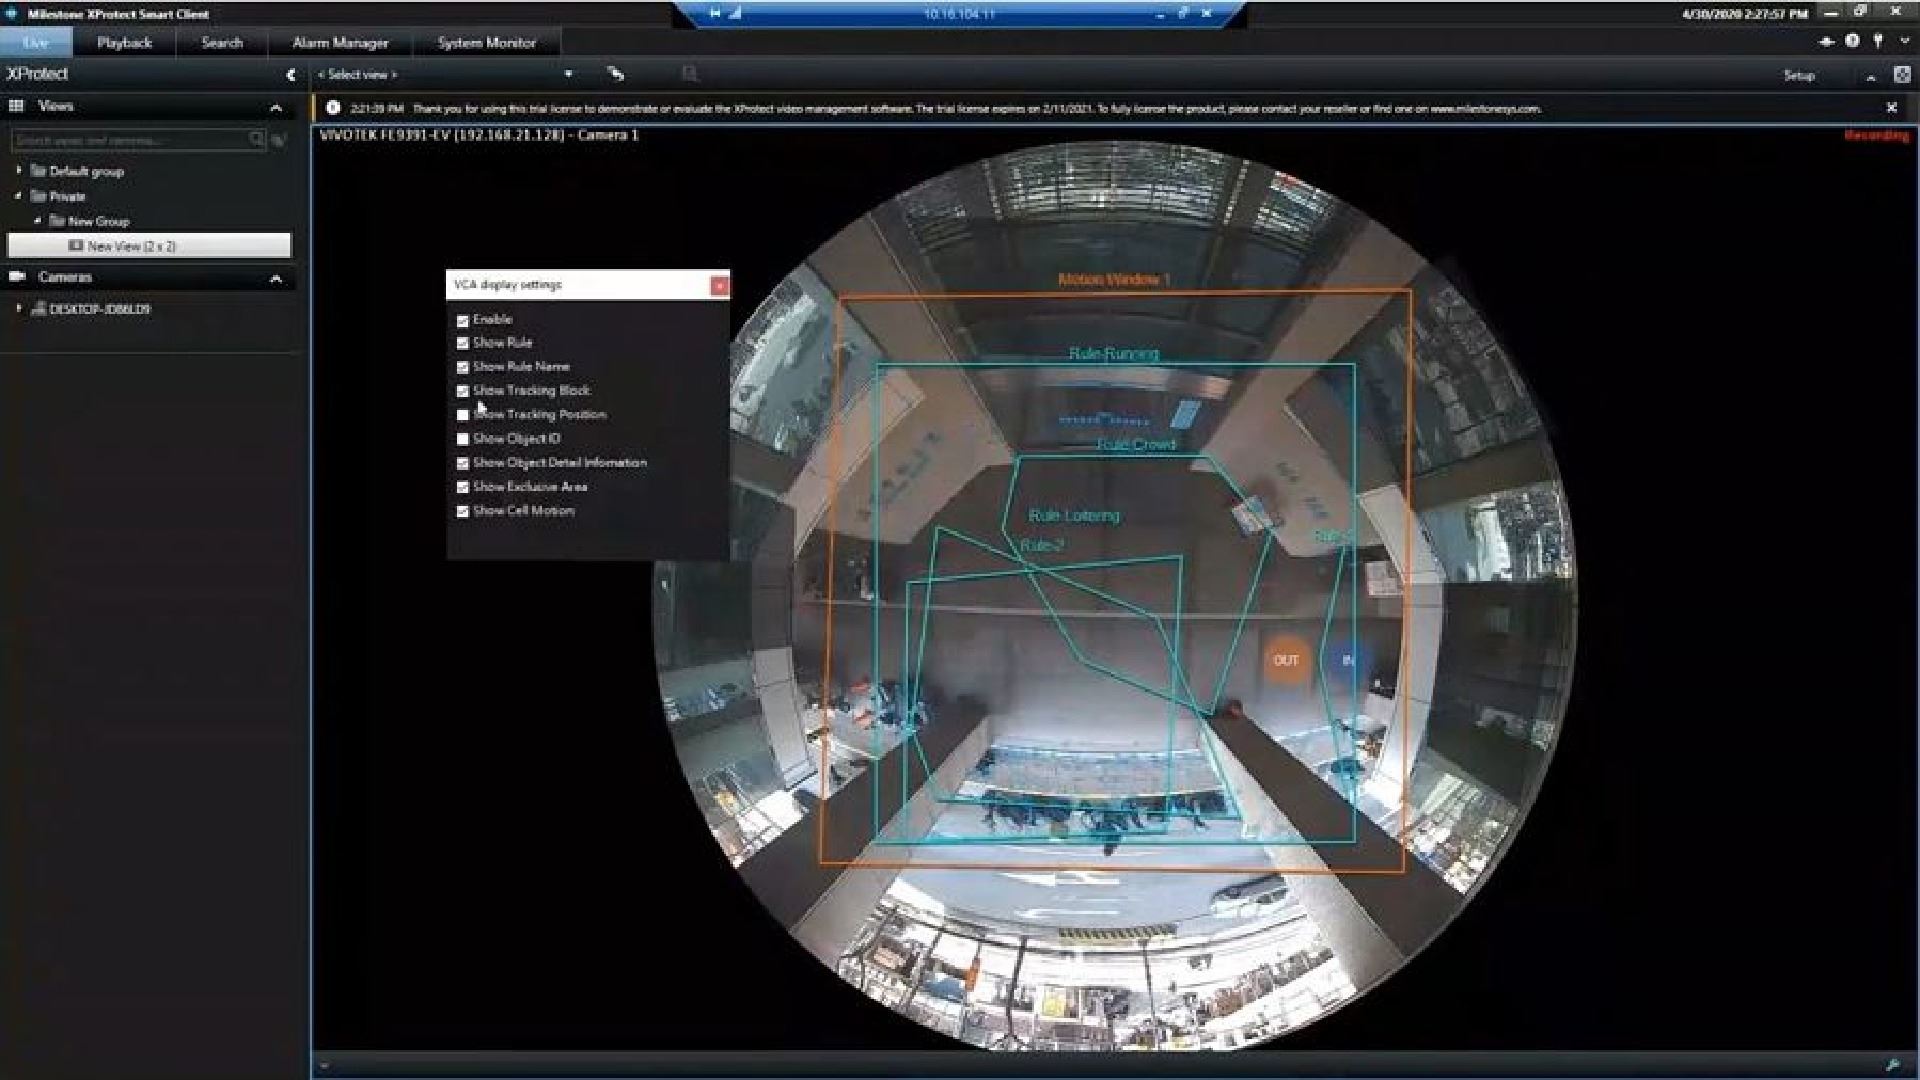The height and width of the screenshot is (1080, 1920).
Task: Open the System Monitor tab
Action: (x=486, y=42)
